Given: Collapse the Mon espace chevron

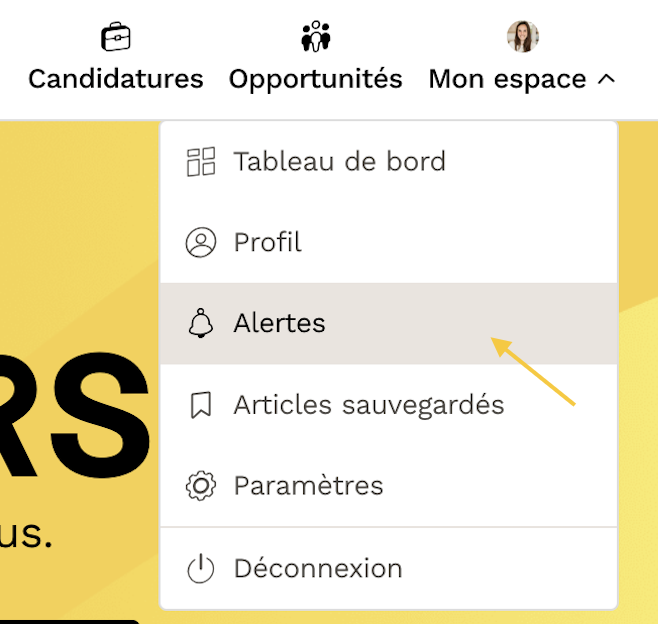Looking at the screenshot, I should coord(606,79).
